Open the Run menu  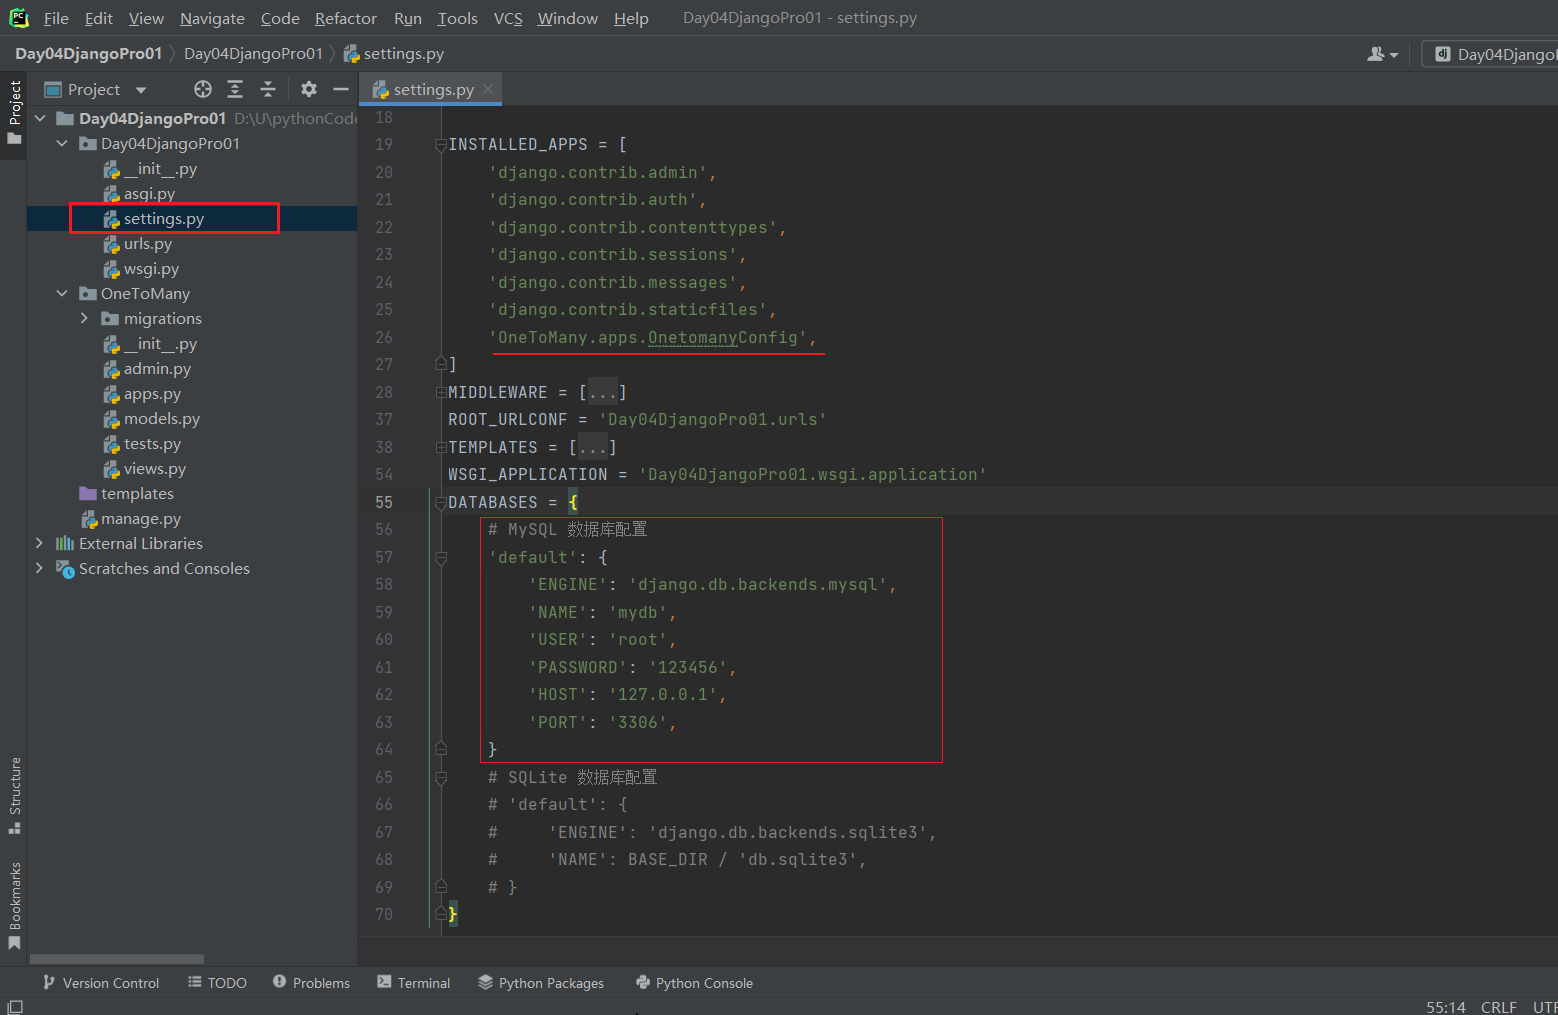(408, 18)
